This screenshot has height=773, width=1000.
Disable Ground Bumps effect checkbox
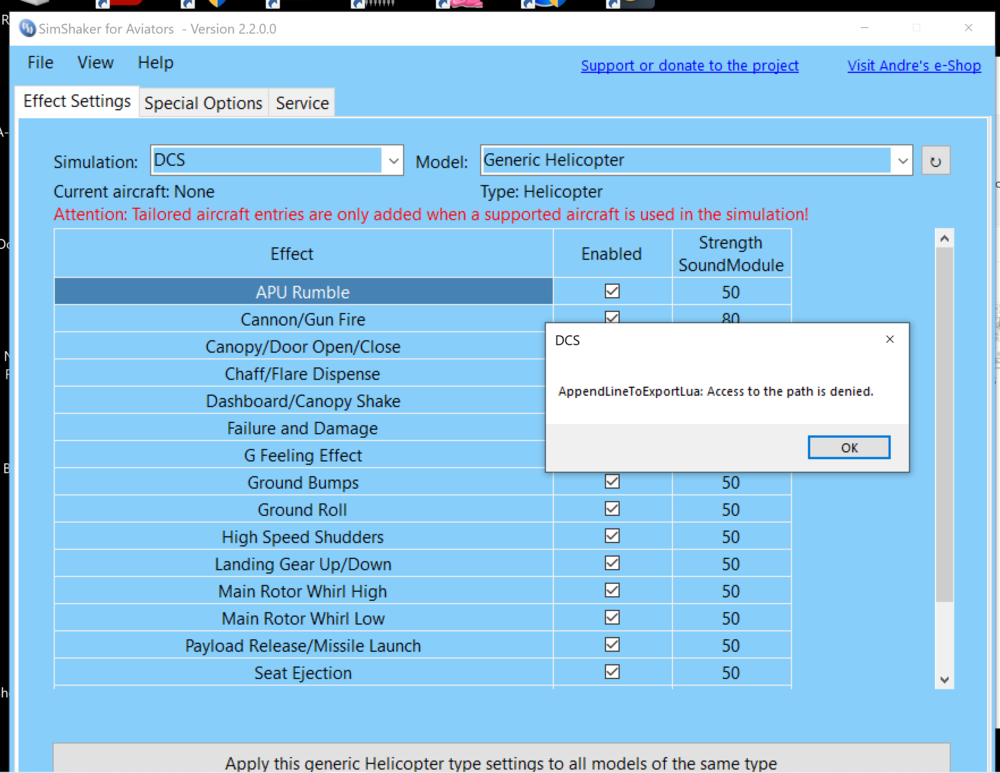[x=612, y=482]
